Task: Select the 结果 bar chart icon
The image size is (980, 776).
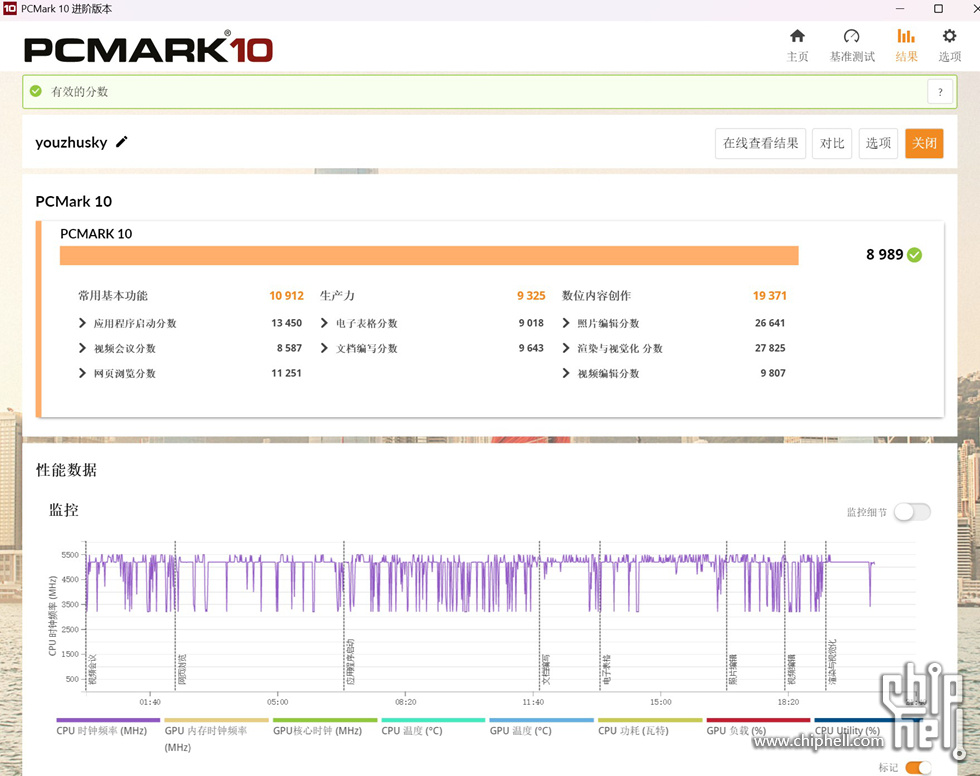Action: point(906,36)
